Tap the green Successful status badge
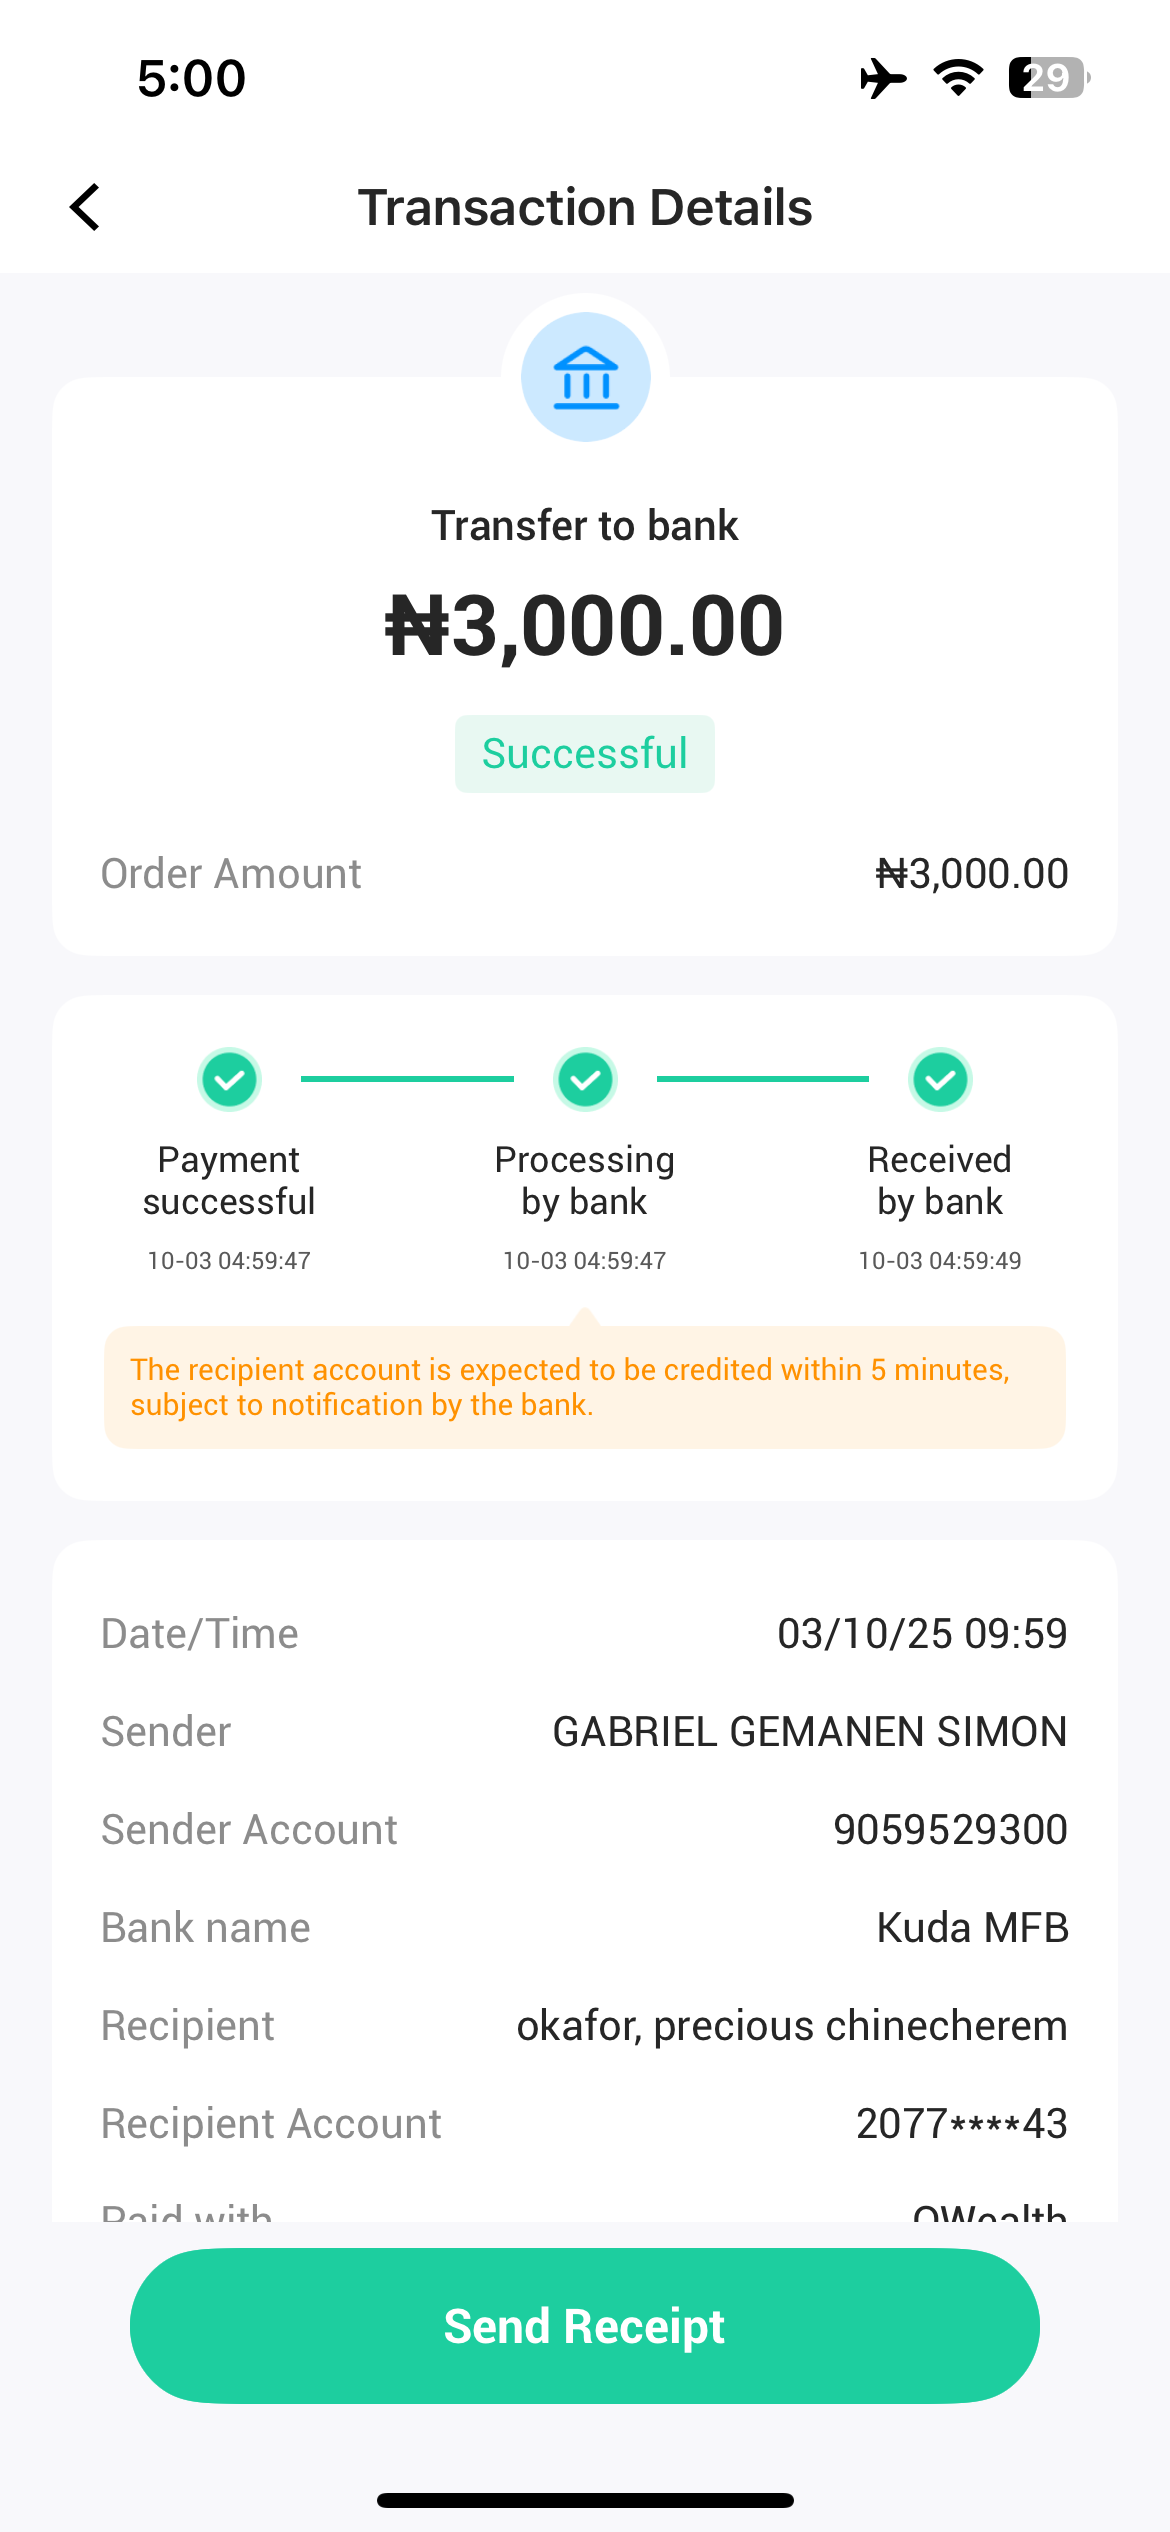The width and height of the screenshot is (1170, 2532). point(585,754)
